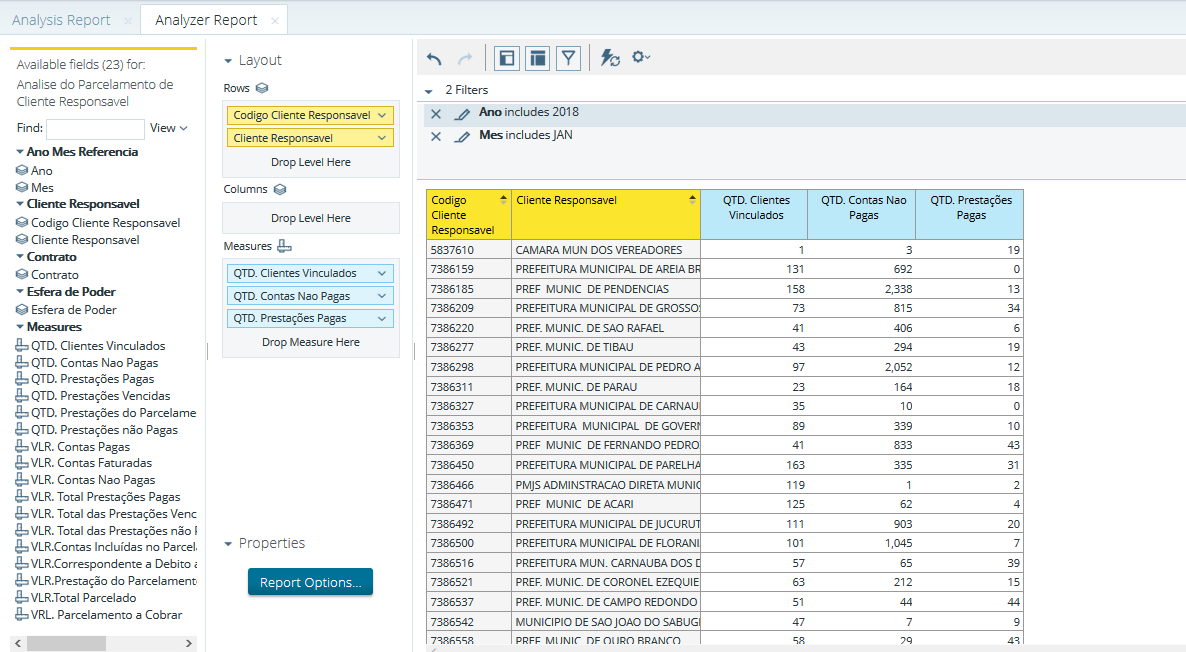Edit the Ano filter with pencil icon
The height and width of the screenshot is (652, 1186).
click(x=461, y=114)
